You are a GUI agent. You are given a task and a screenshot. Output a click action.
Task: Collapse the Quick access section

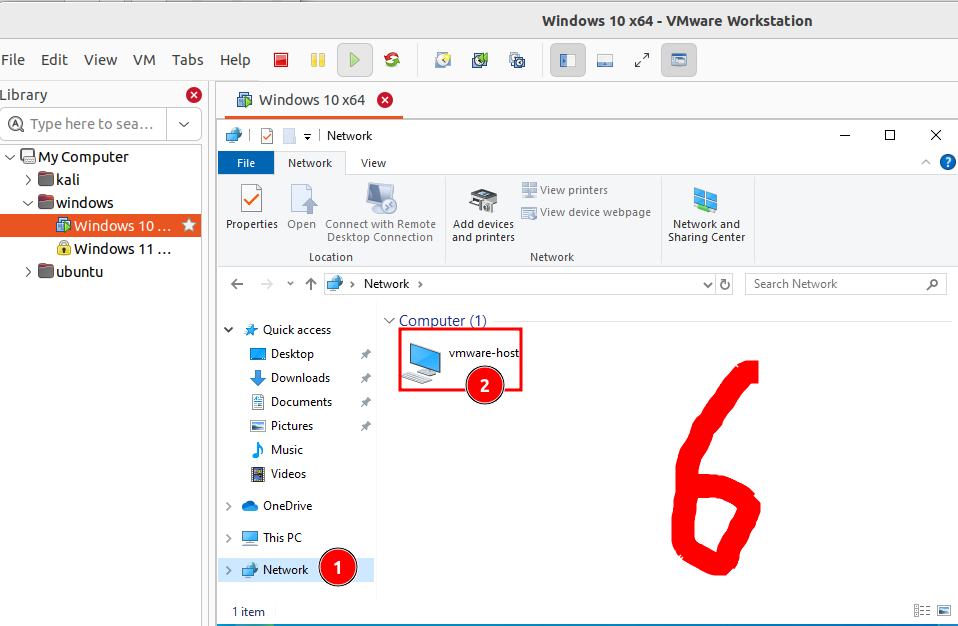[229, 330]
